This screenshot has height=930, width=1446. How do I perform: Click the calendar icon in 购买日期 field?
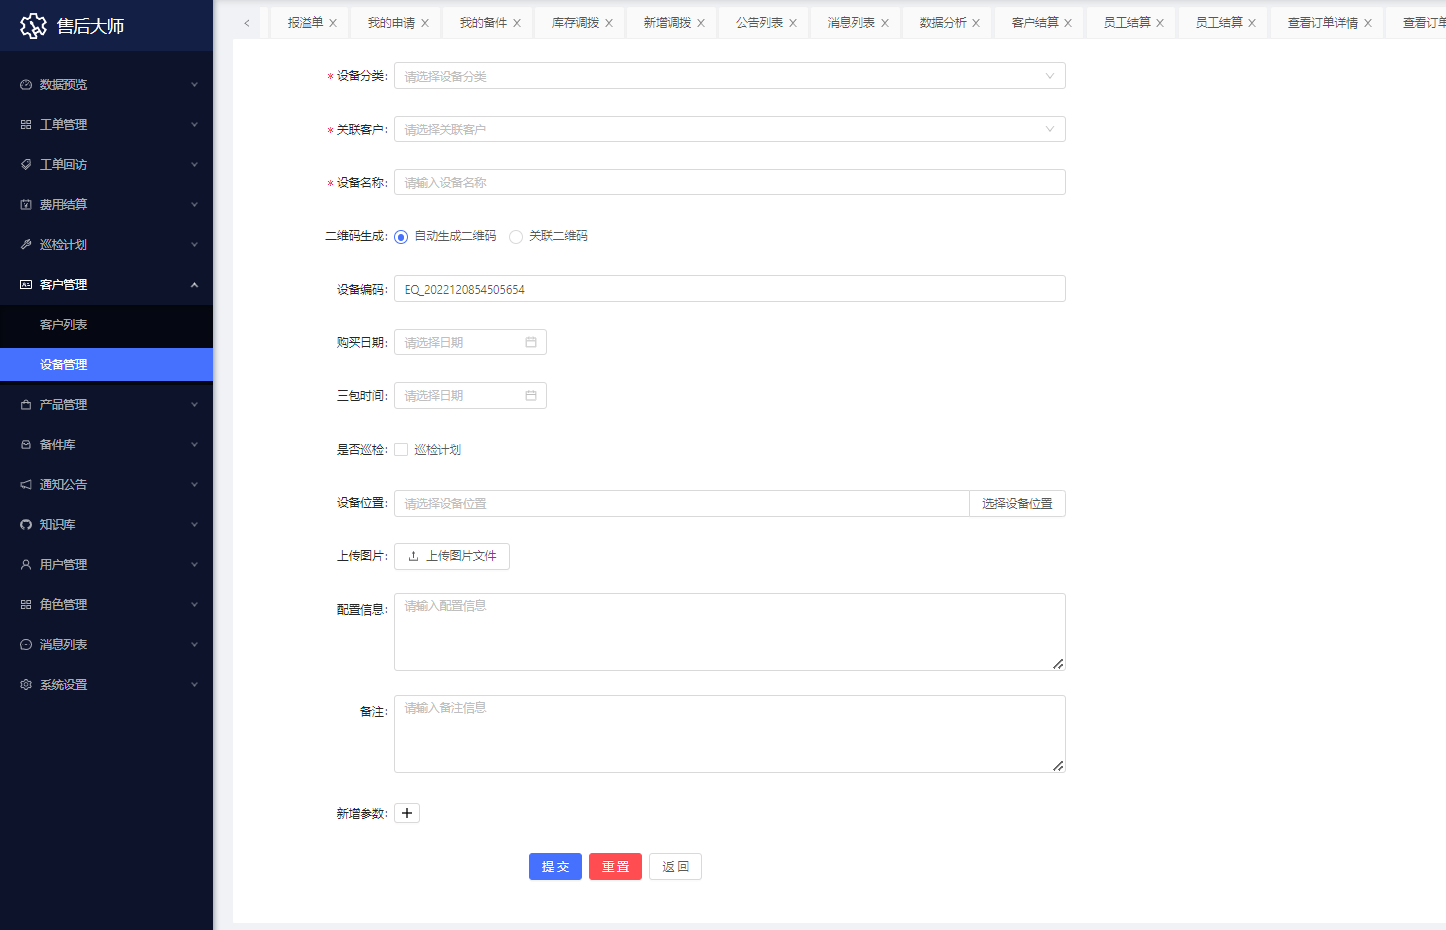pos(531,342)
